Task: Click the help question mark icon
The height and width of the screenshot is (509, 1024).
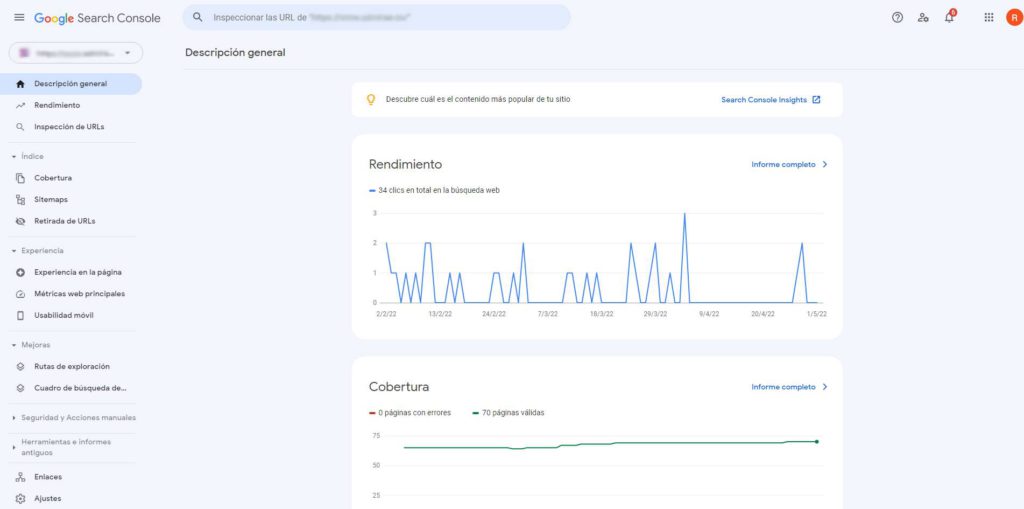Action: click(897, 18)
